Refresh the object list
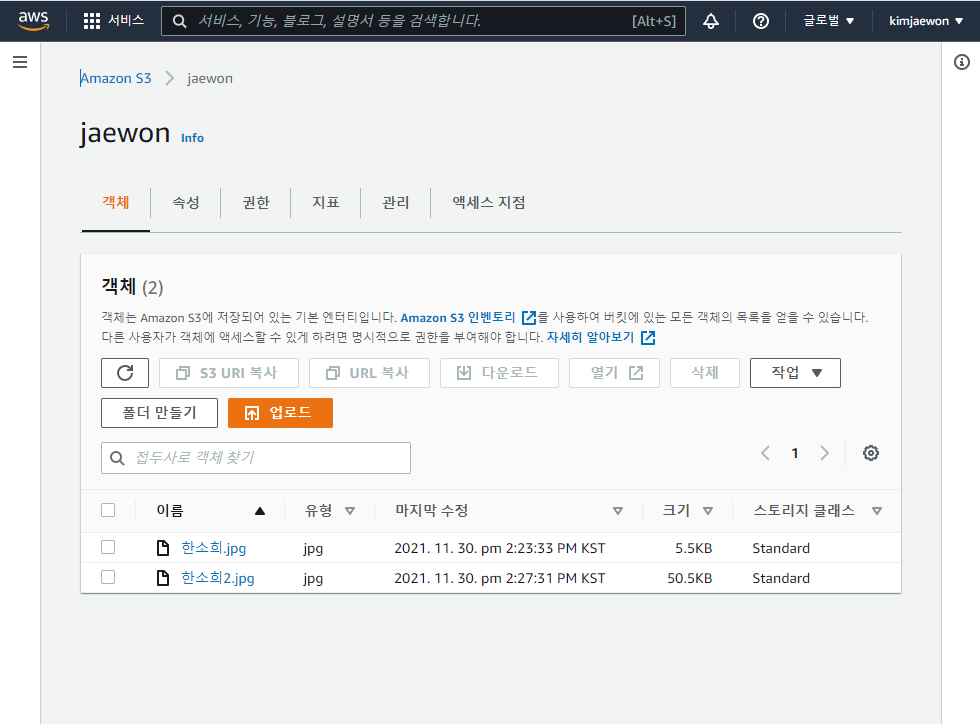The width and height of the screenshot is (980, 724). click(123, 372)
